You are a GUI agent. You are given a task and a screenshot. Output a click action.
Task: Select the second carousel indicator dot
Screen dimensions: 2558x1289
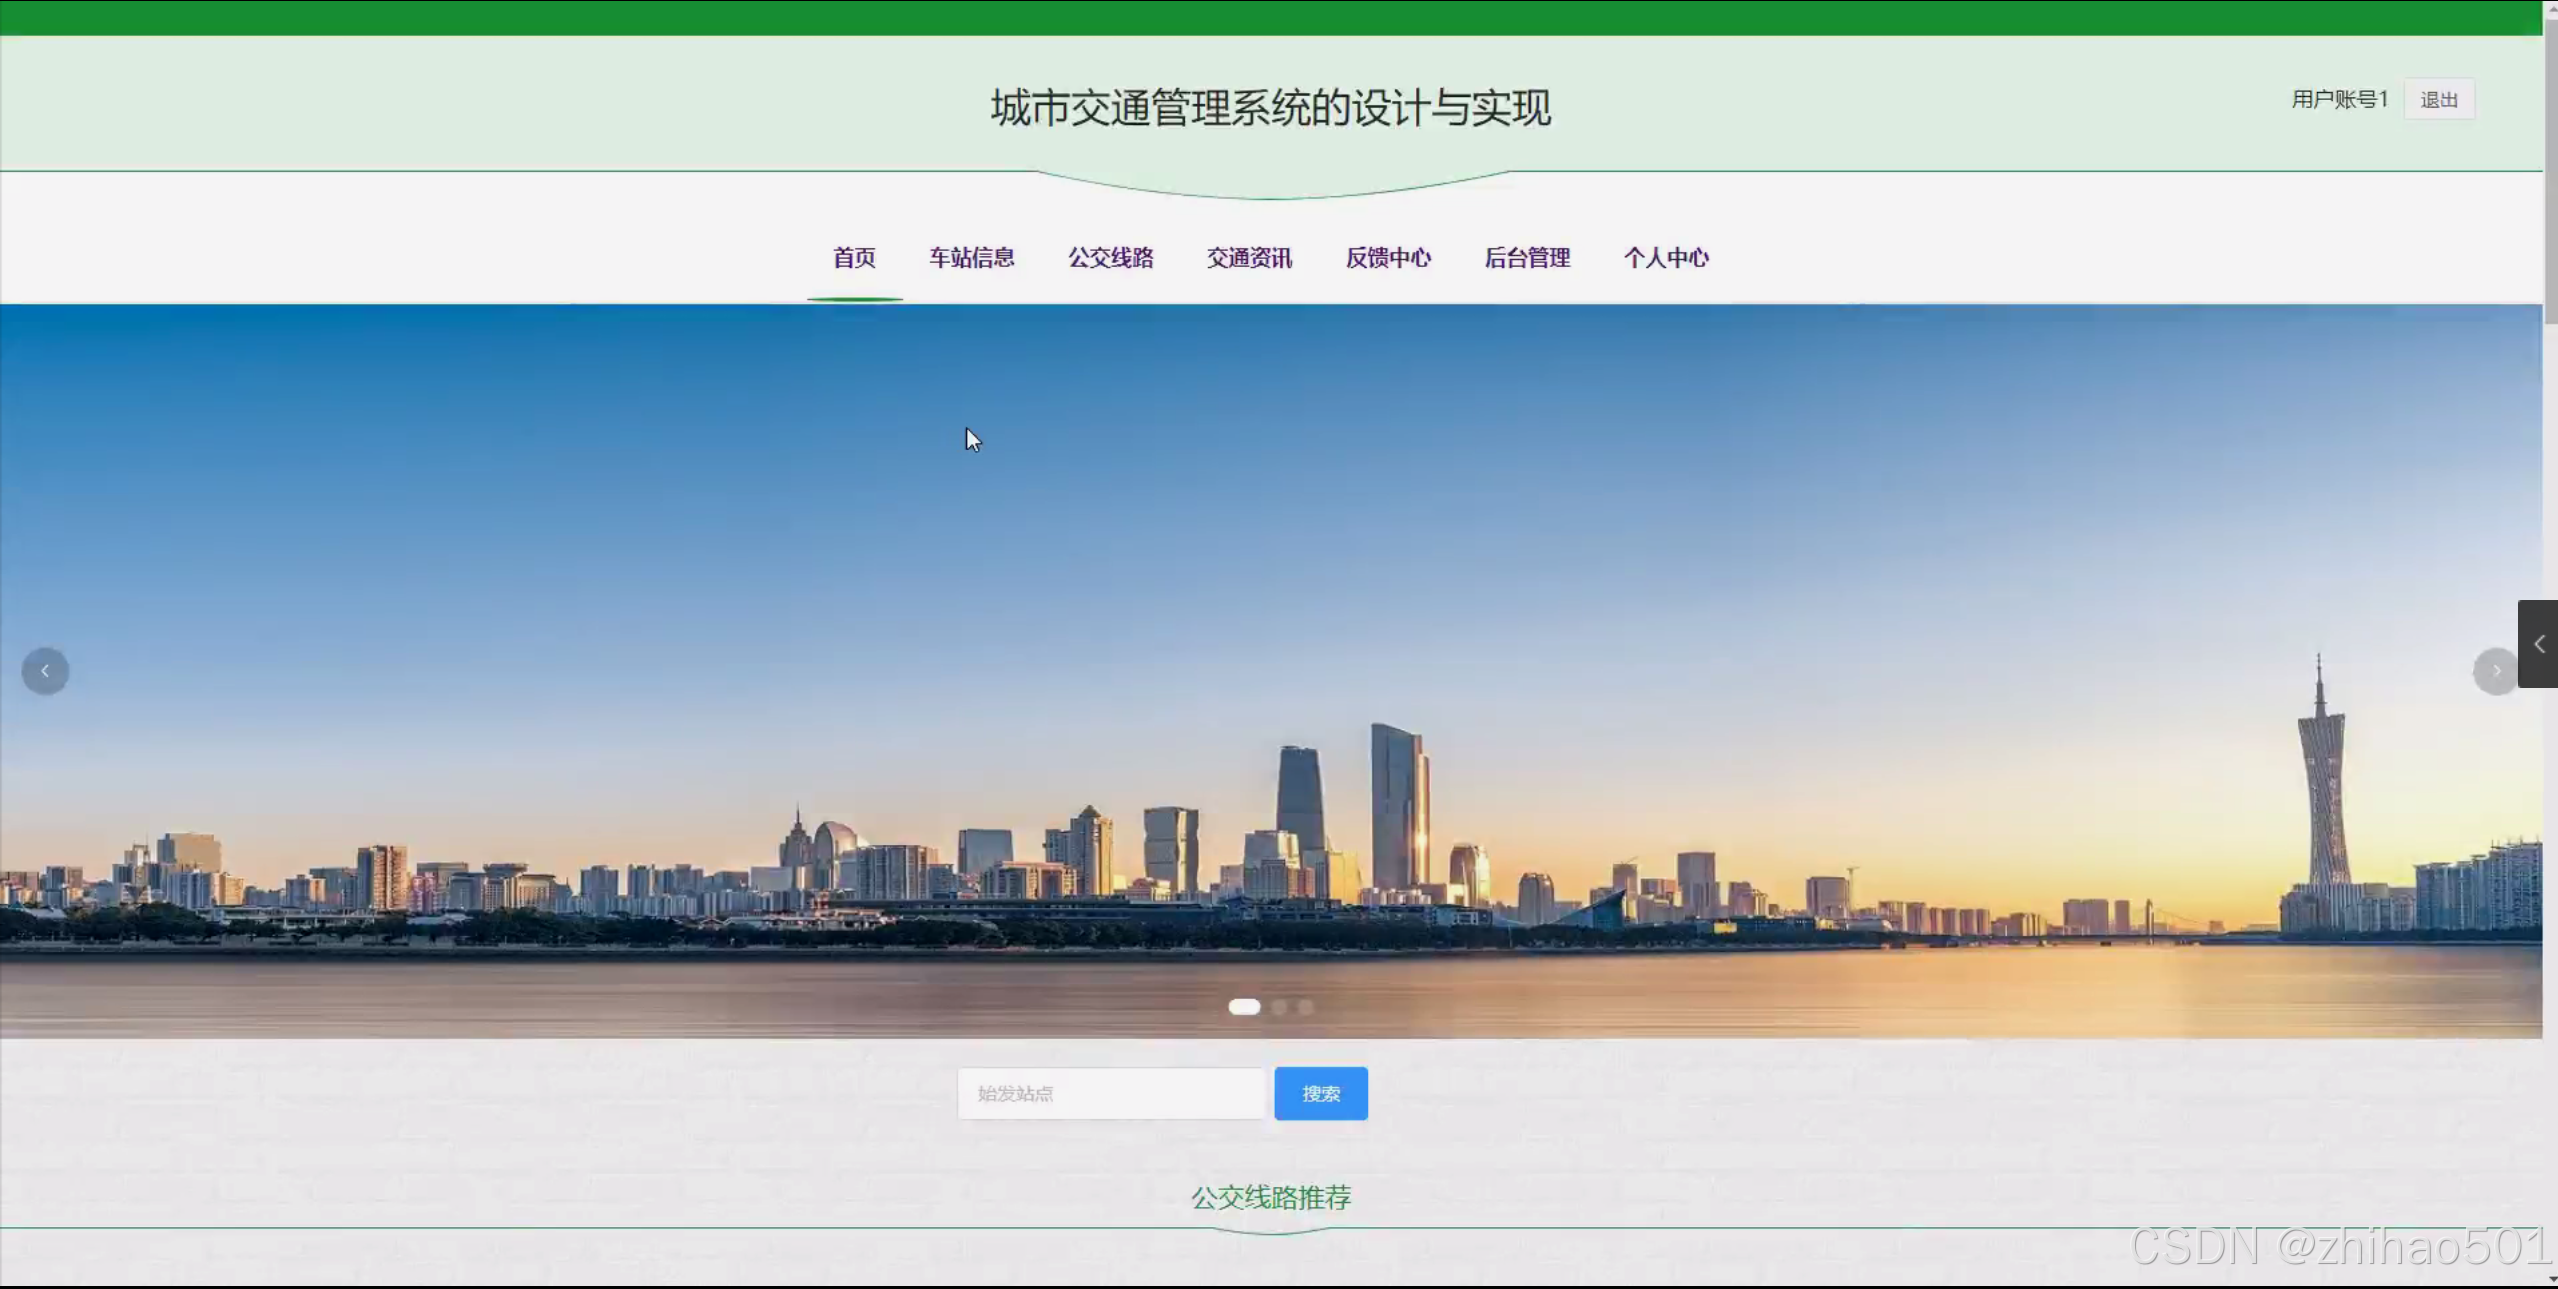[x=1279, y=1007]
